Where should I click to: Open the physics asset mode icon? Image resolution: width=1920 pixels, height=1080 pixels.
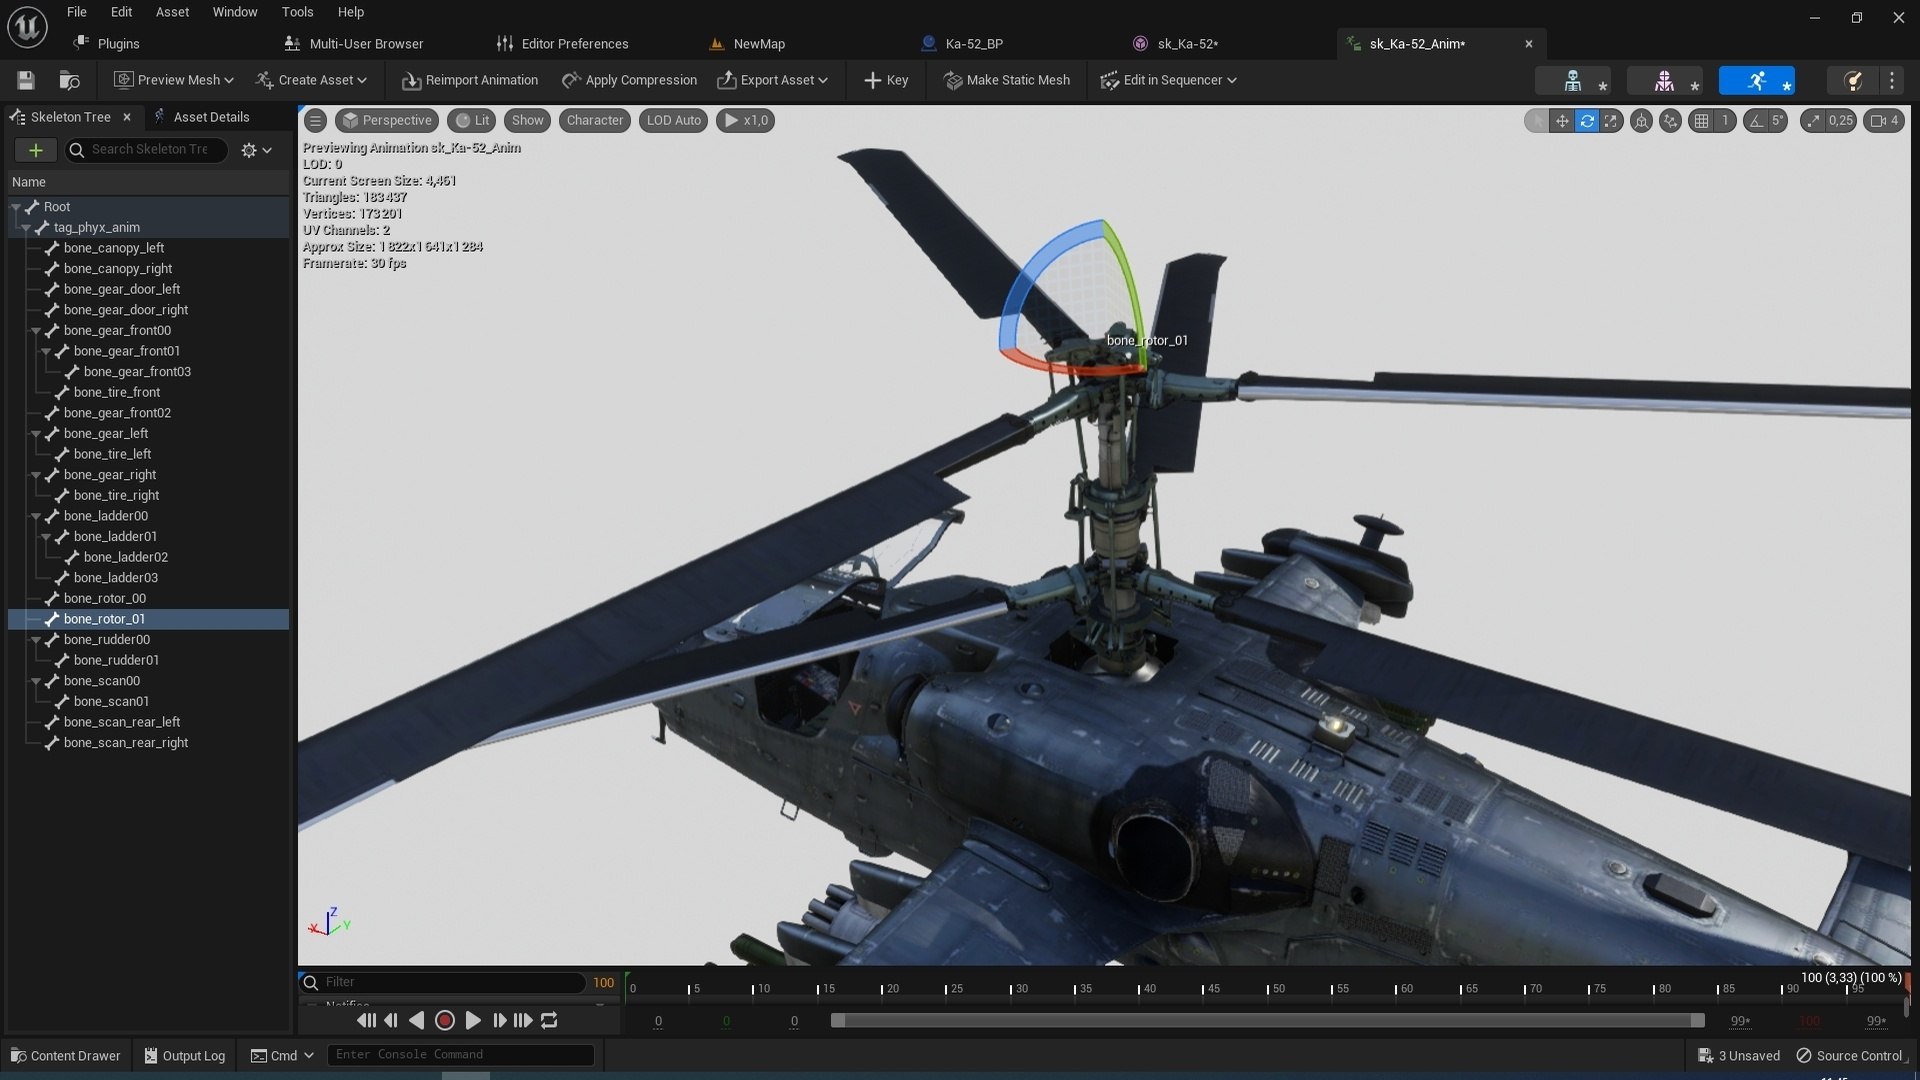tap(1853, 81)
